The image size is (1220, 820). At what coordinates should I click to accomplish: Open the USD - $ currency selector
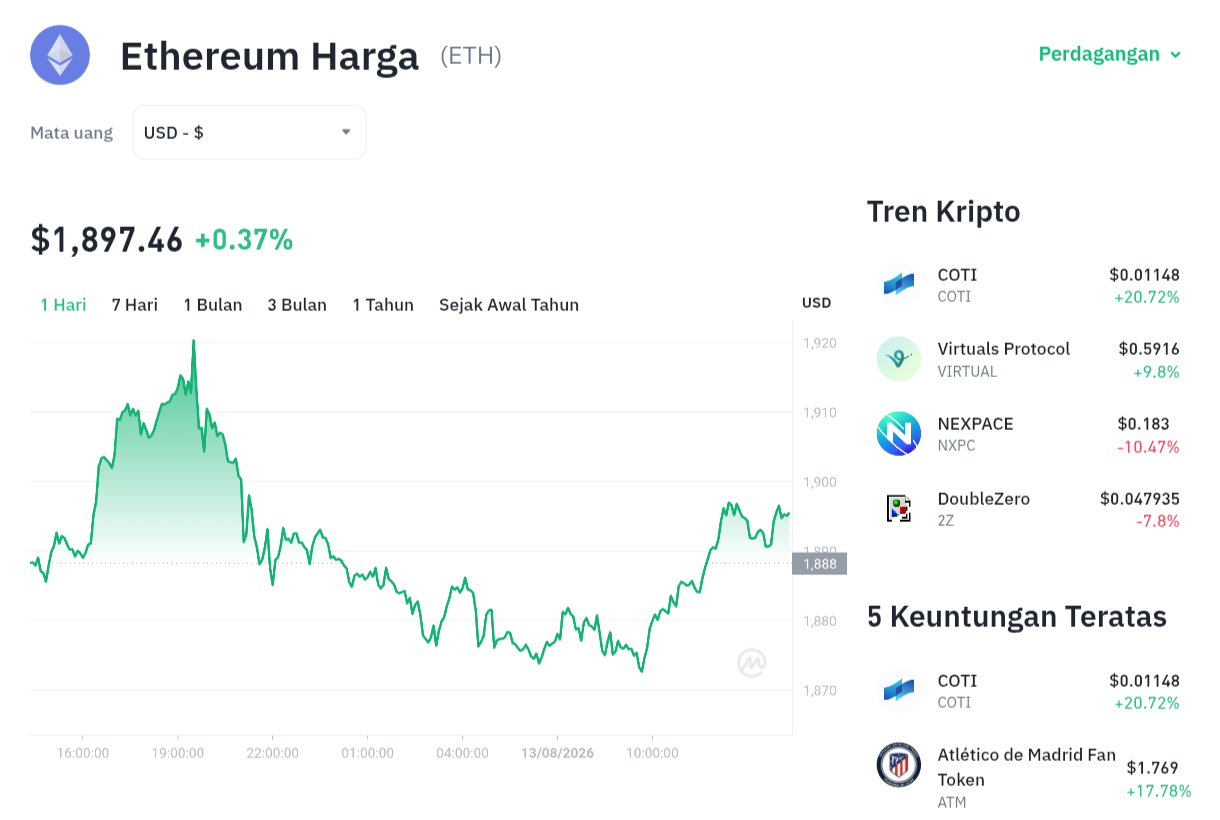click(249, 132)
